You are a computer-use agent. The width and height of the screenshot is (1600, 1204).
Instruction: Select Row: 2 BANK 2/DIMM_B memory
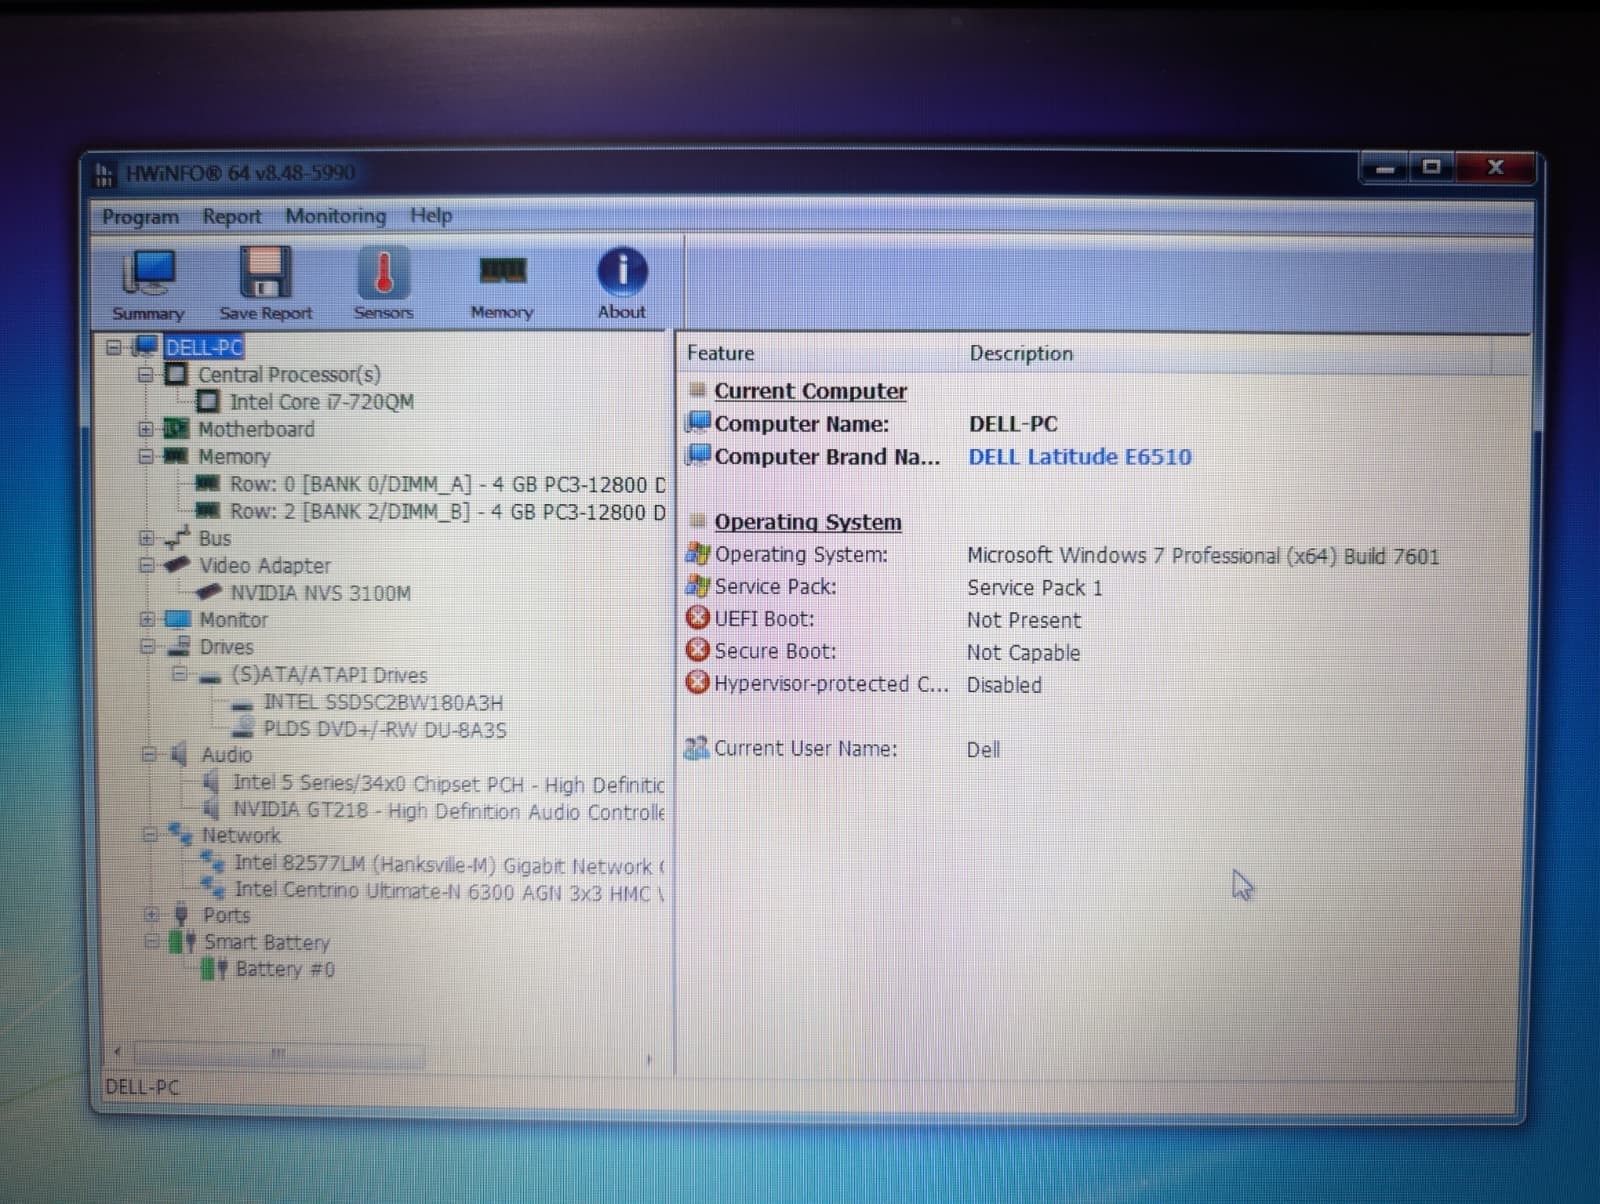point(447,511)
